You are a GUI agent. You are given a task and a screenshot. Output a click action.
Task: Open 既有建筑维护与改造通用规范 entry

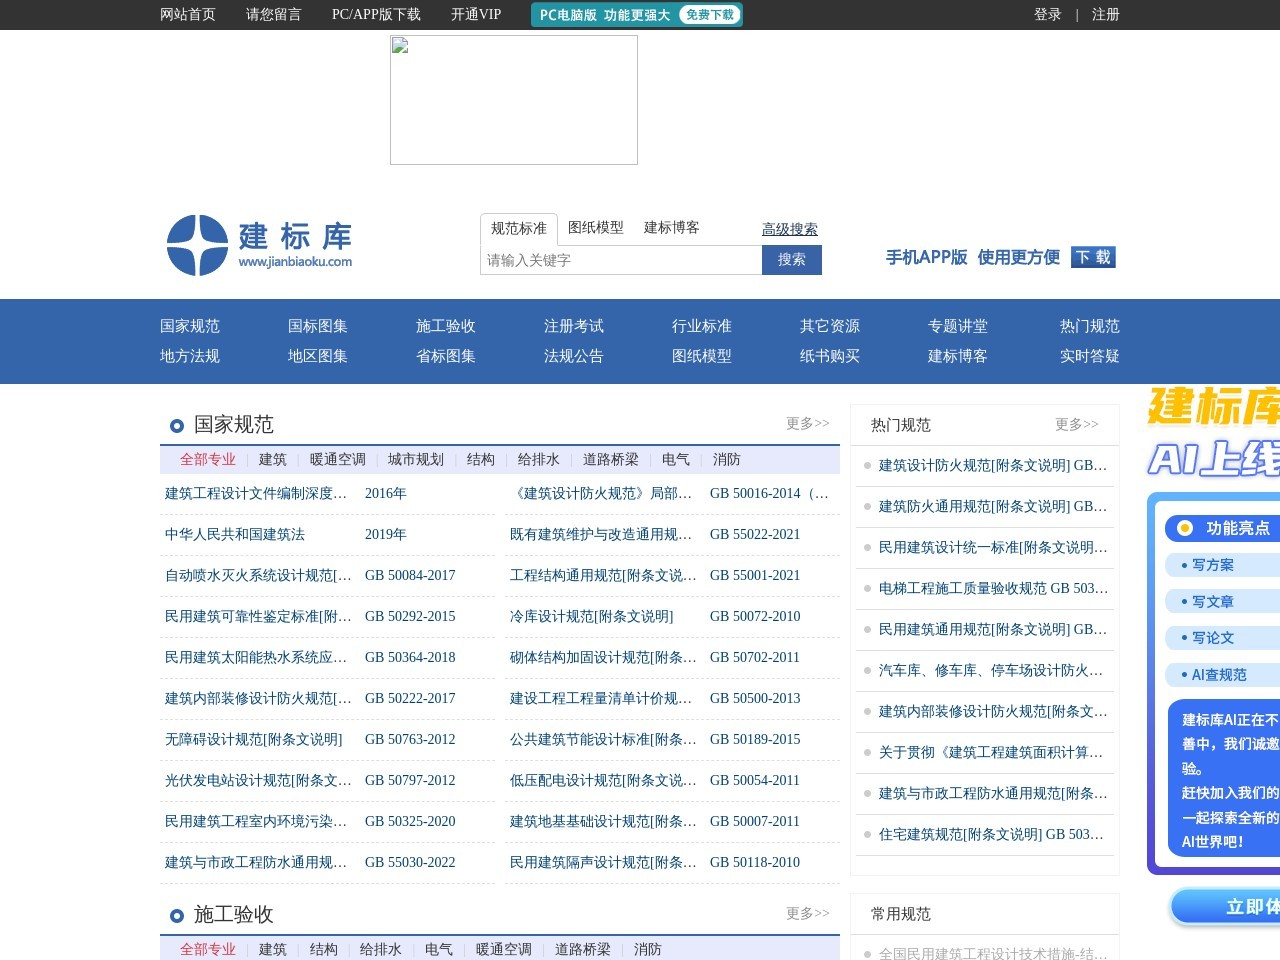coord(601,535)
